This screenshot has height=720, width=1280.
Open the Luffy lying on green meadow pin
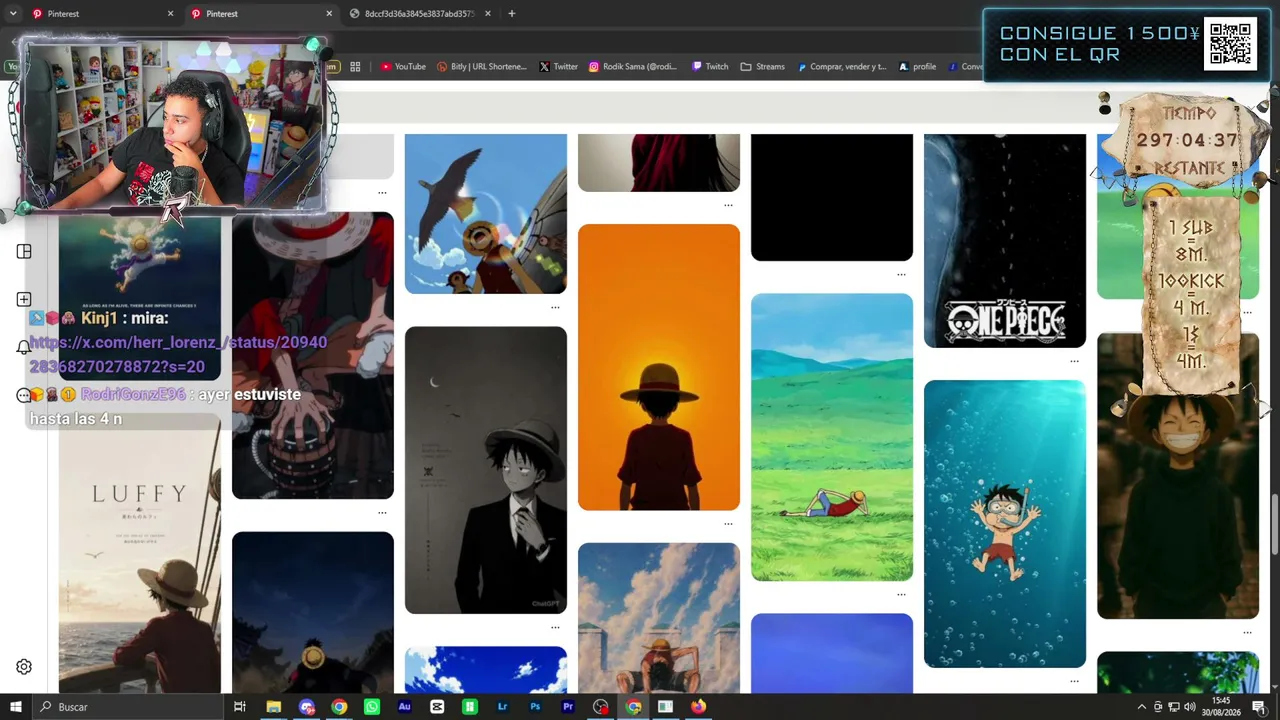832,437
